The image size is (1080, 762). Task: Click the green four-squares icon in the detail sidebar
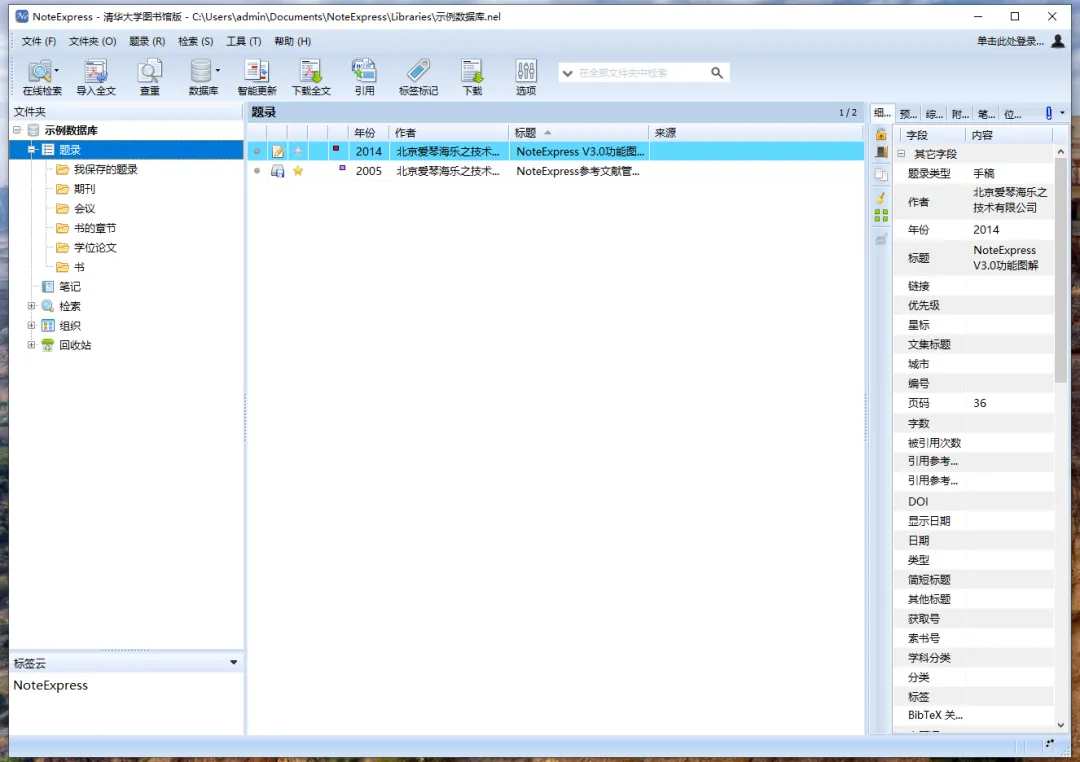pos(881,216)
